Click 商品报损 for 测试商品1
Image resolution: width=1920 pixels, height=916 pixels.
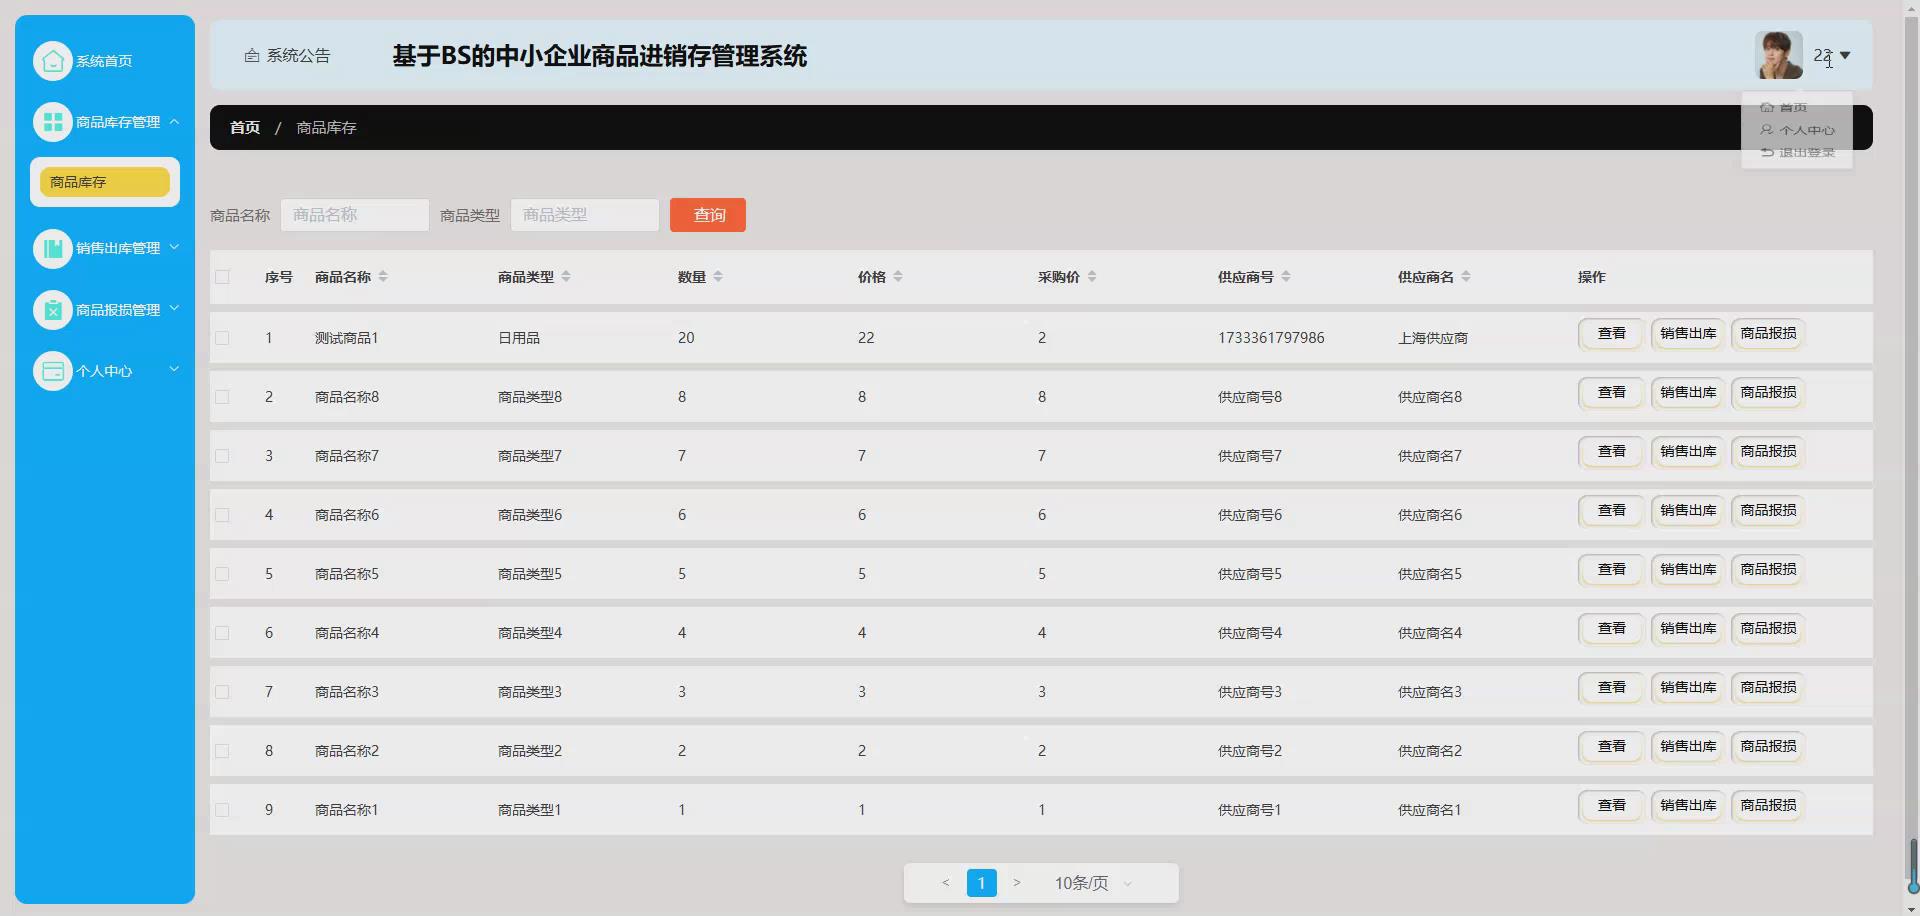[x=1768, y=334]
